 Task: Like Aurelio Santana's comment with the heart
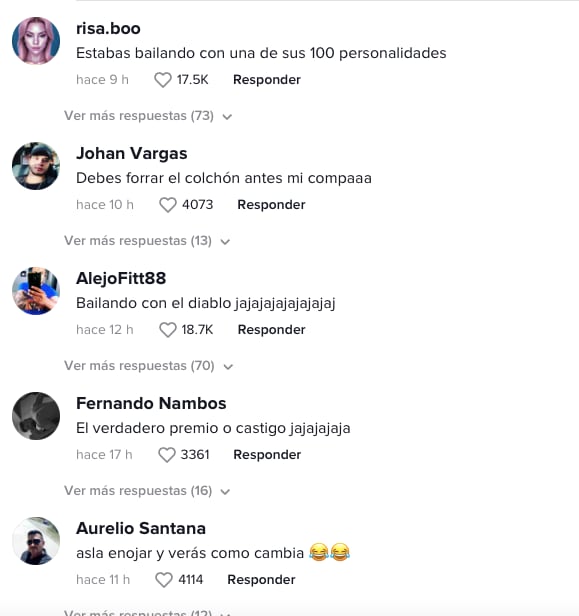click(164, 579)
